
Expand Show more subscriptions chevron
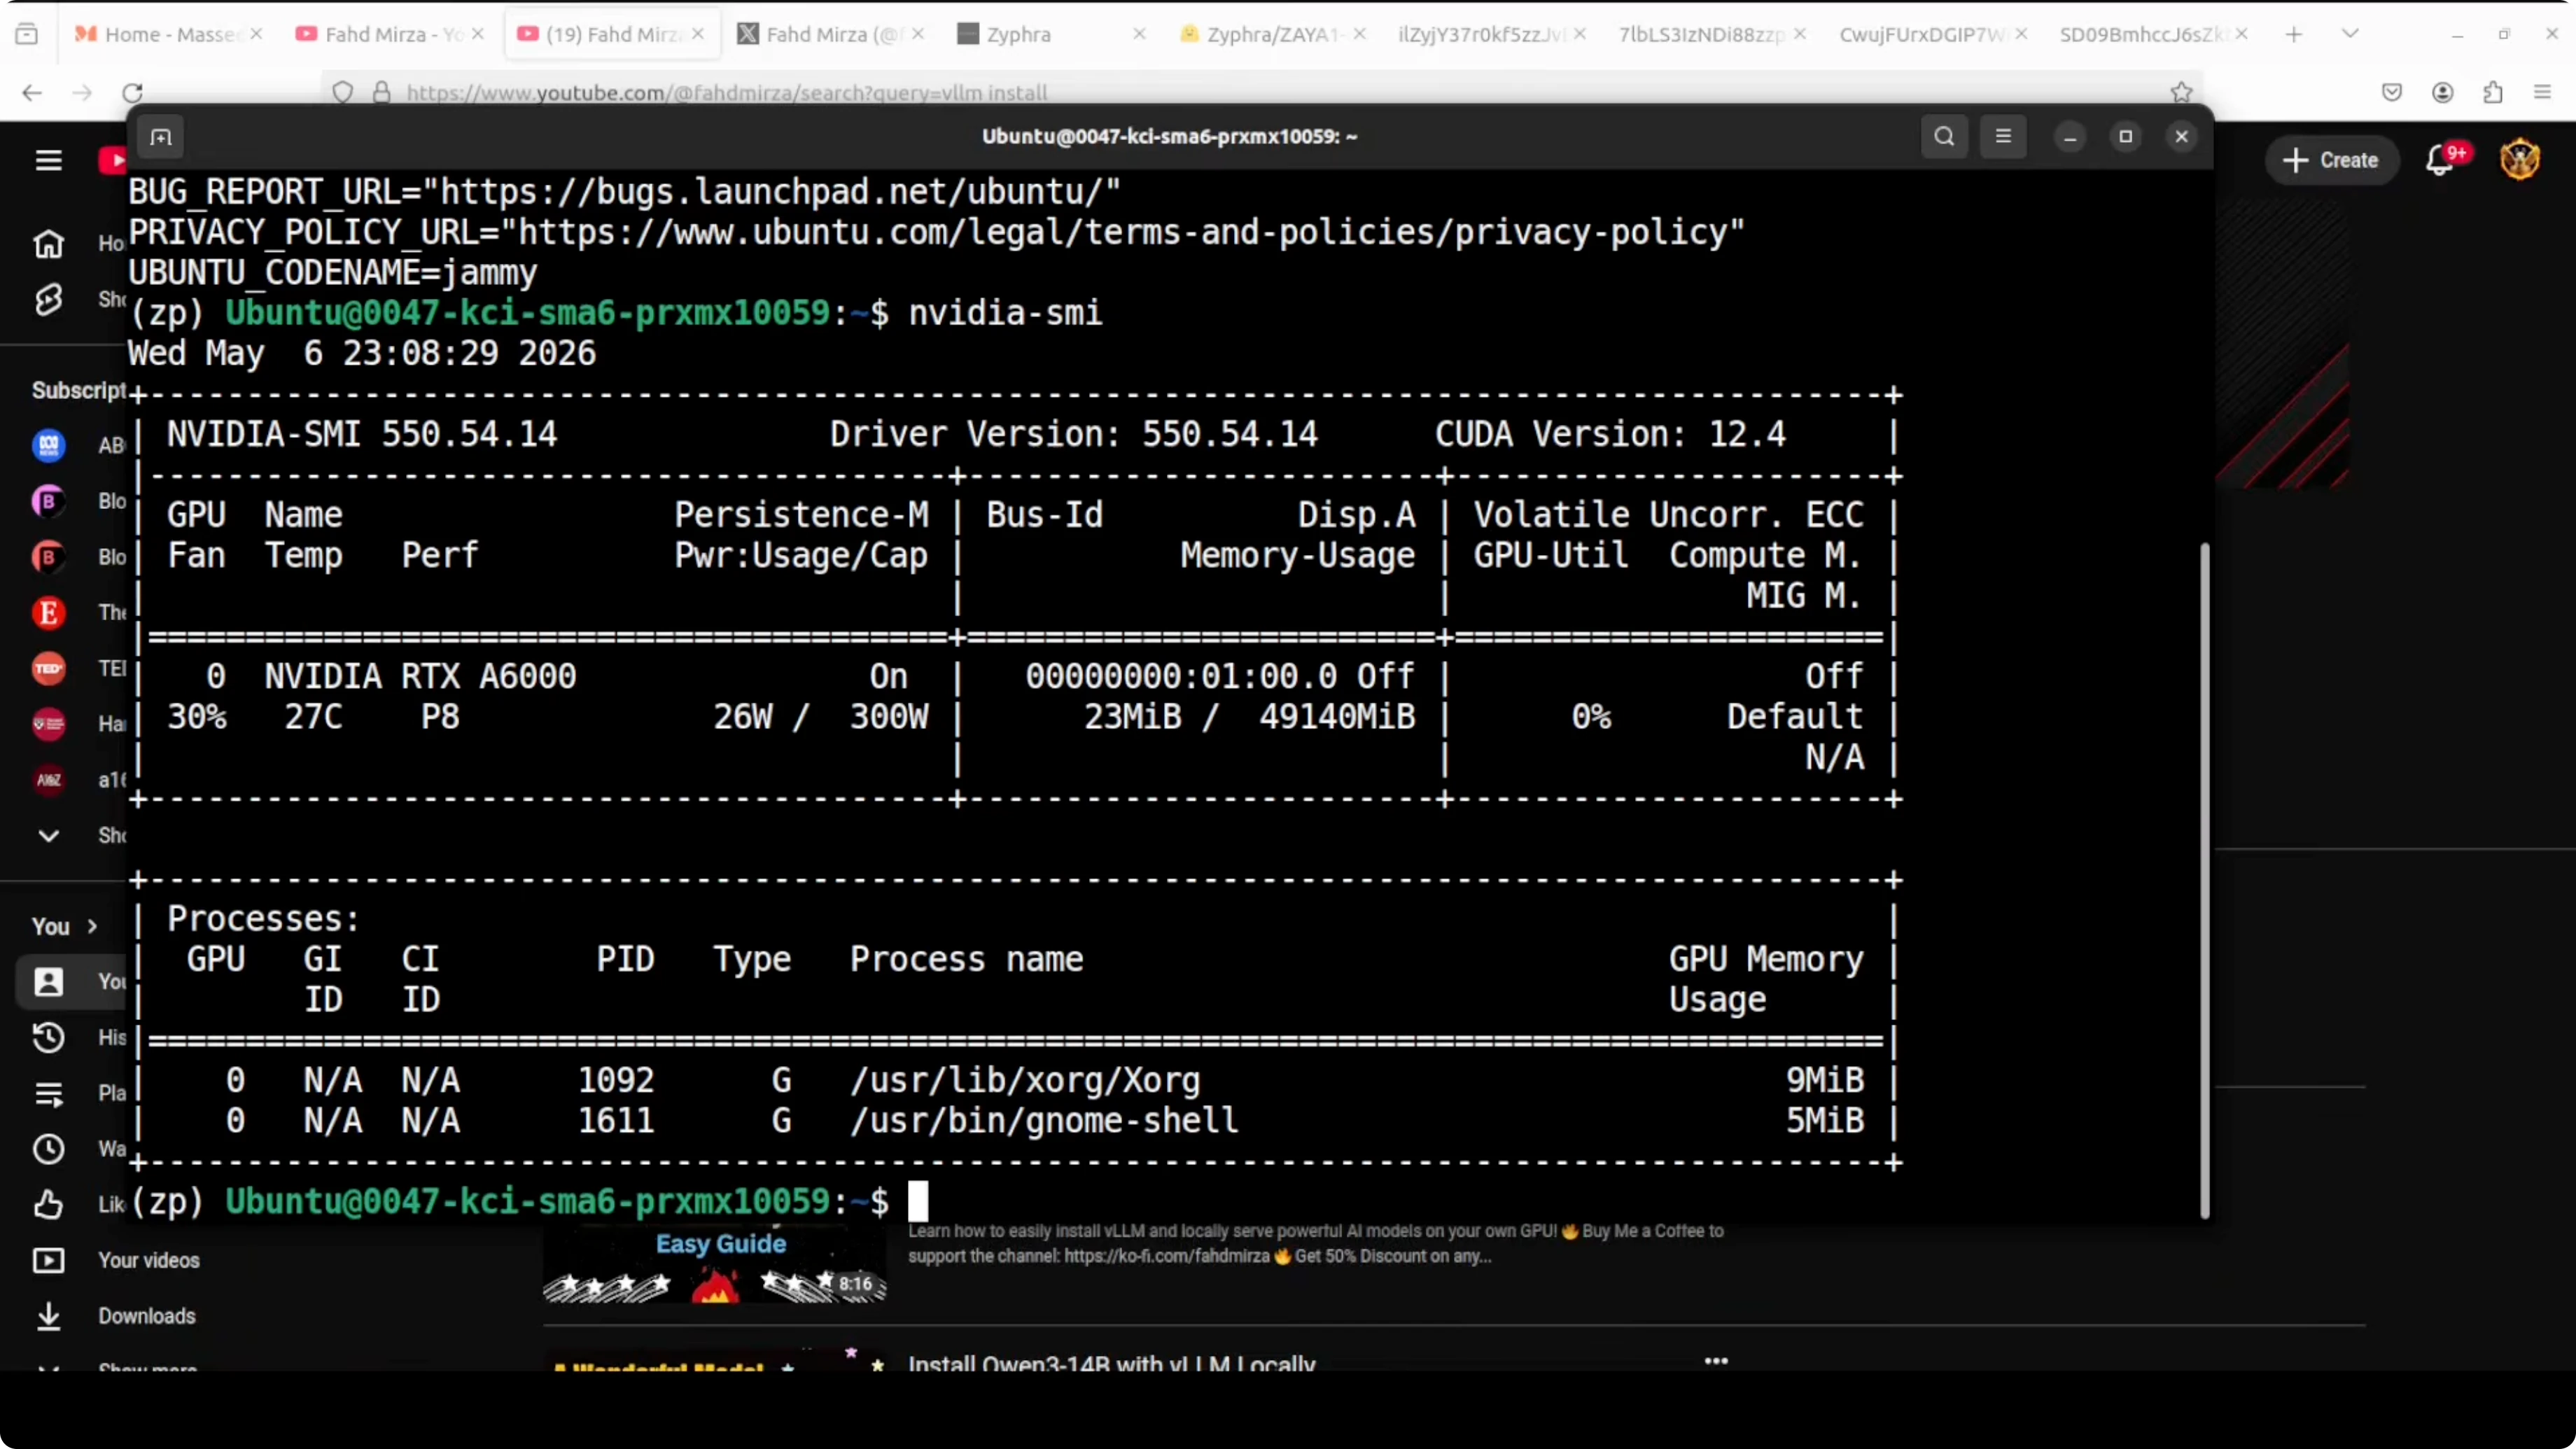coord(48,835)
